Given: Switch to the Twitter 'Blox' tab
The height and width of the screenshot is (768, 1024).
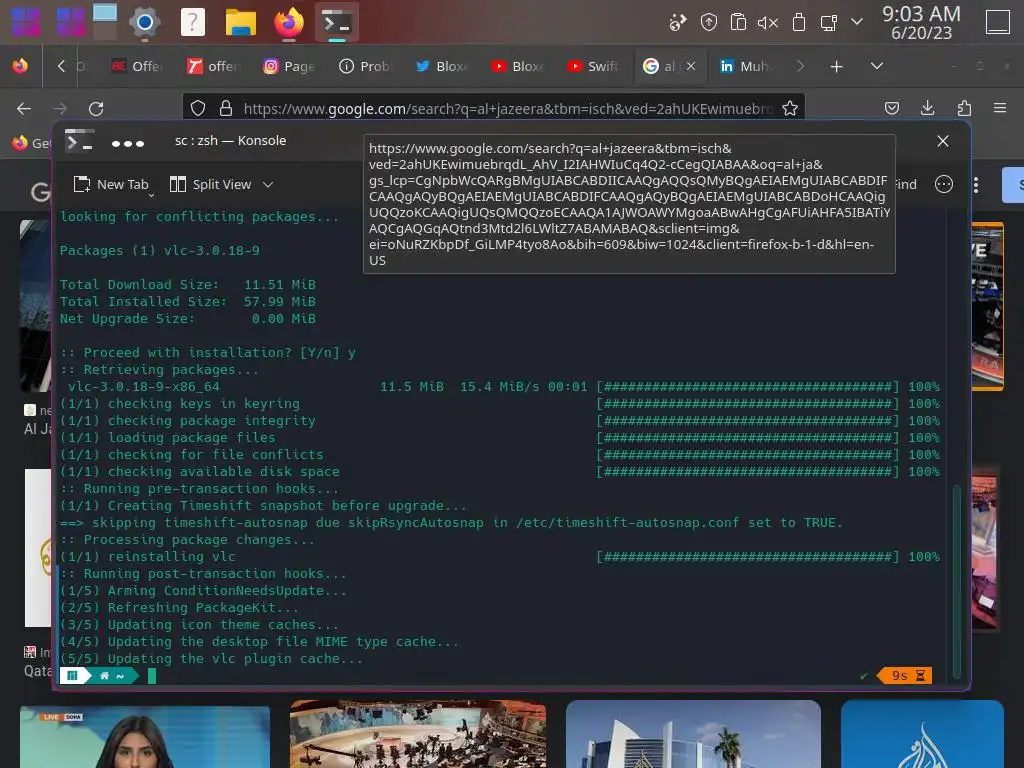Looking at the screenshot, I should 441,66.
